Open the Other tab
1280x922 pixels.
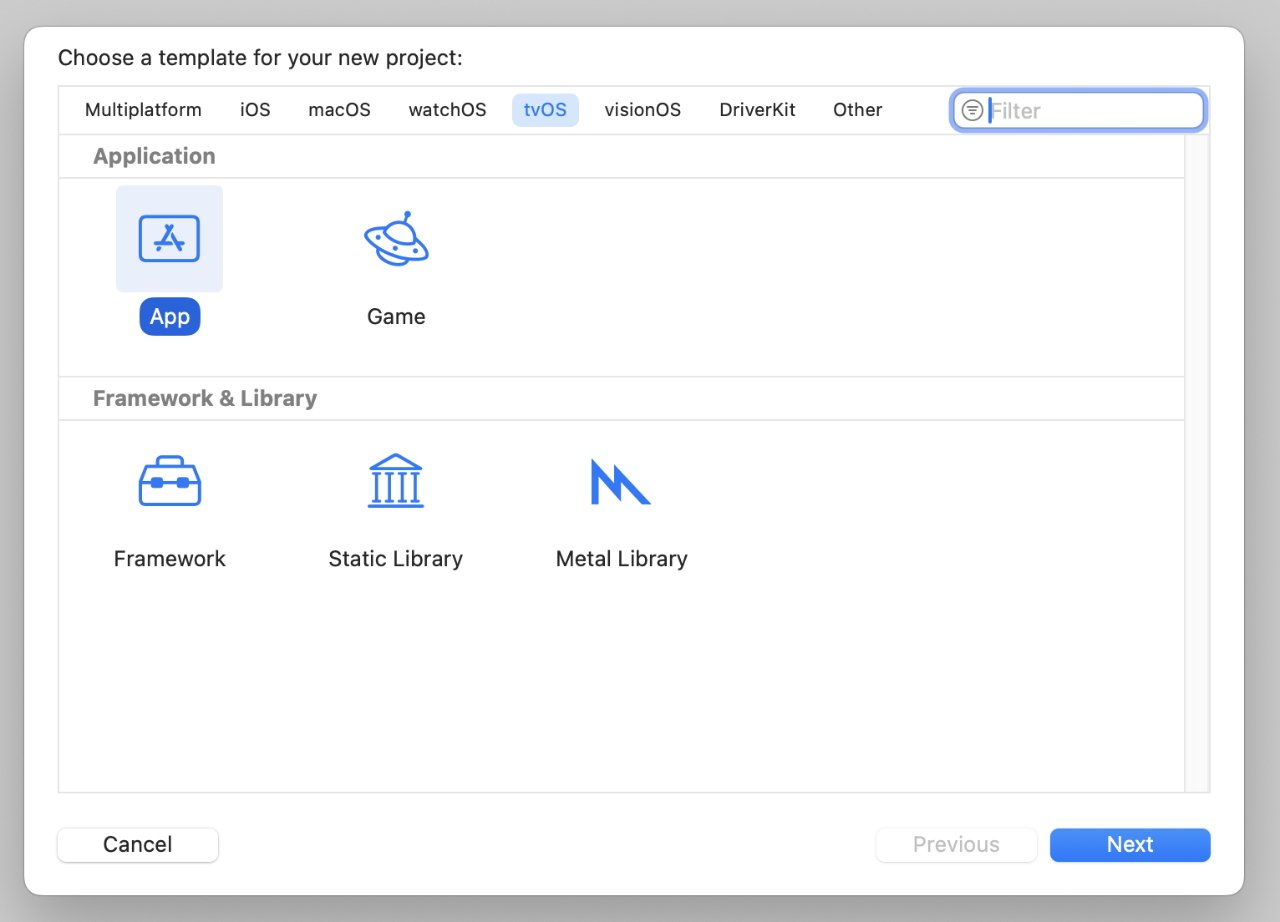(x=857, y=110)
